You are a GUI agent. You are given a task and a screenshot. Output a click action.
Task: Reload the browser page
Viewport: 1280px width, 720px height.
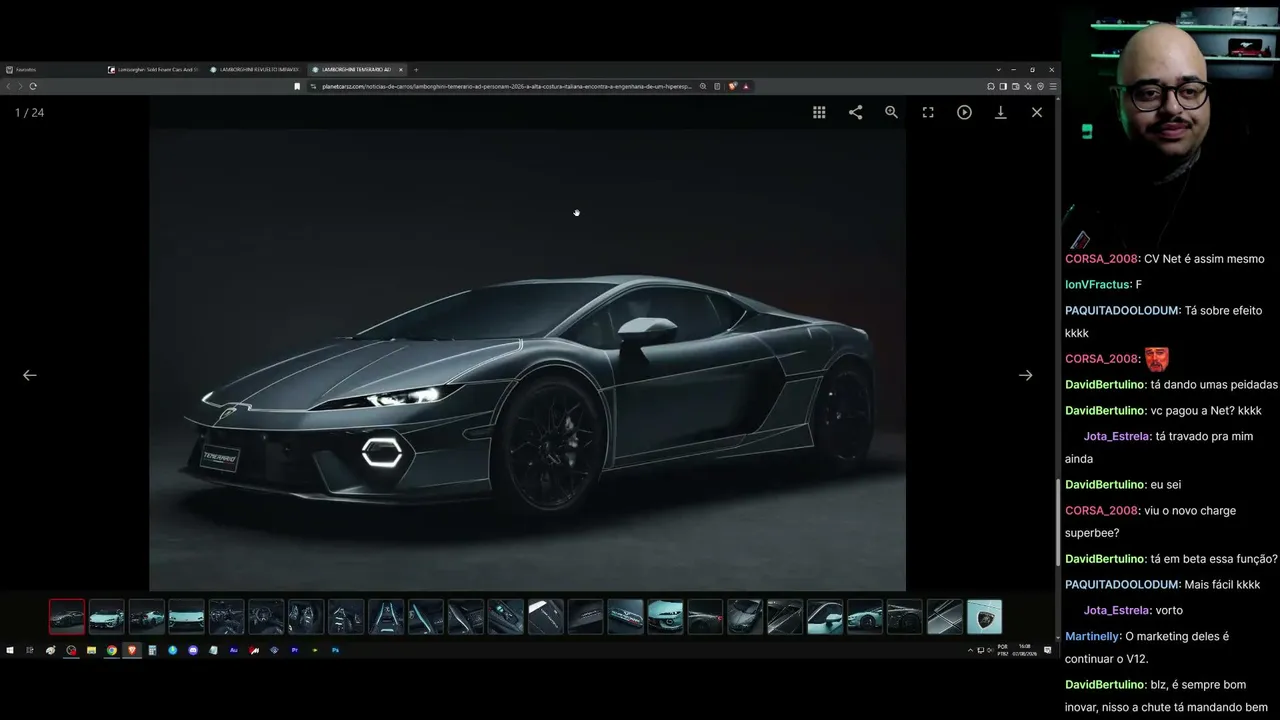click(x=33, y=86)
